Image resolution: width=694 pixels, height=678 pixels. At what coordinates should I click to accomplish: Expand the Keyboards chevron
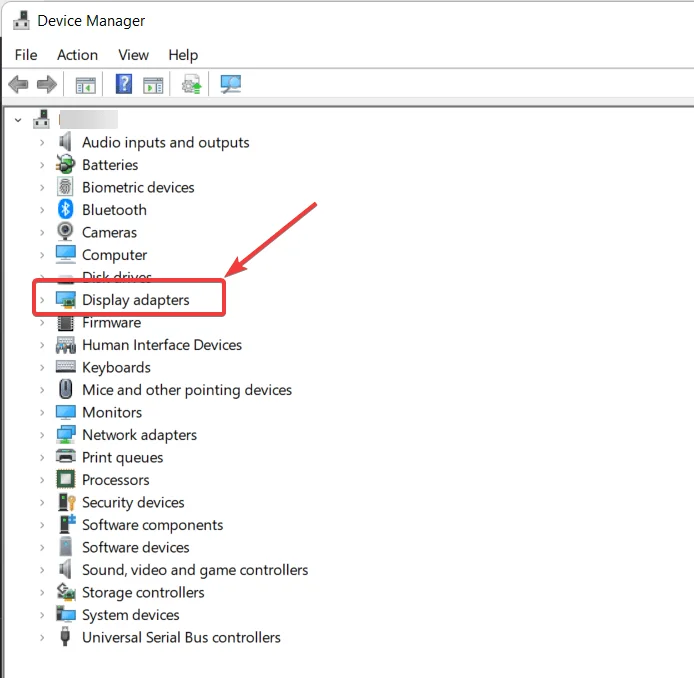coord(42,367)
